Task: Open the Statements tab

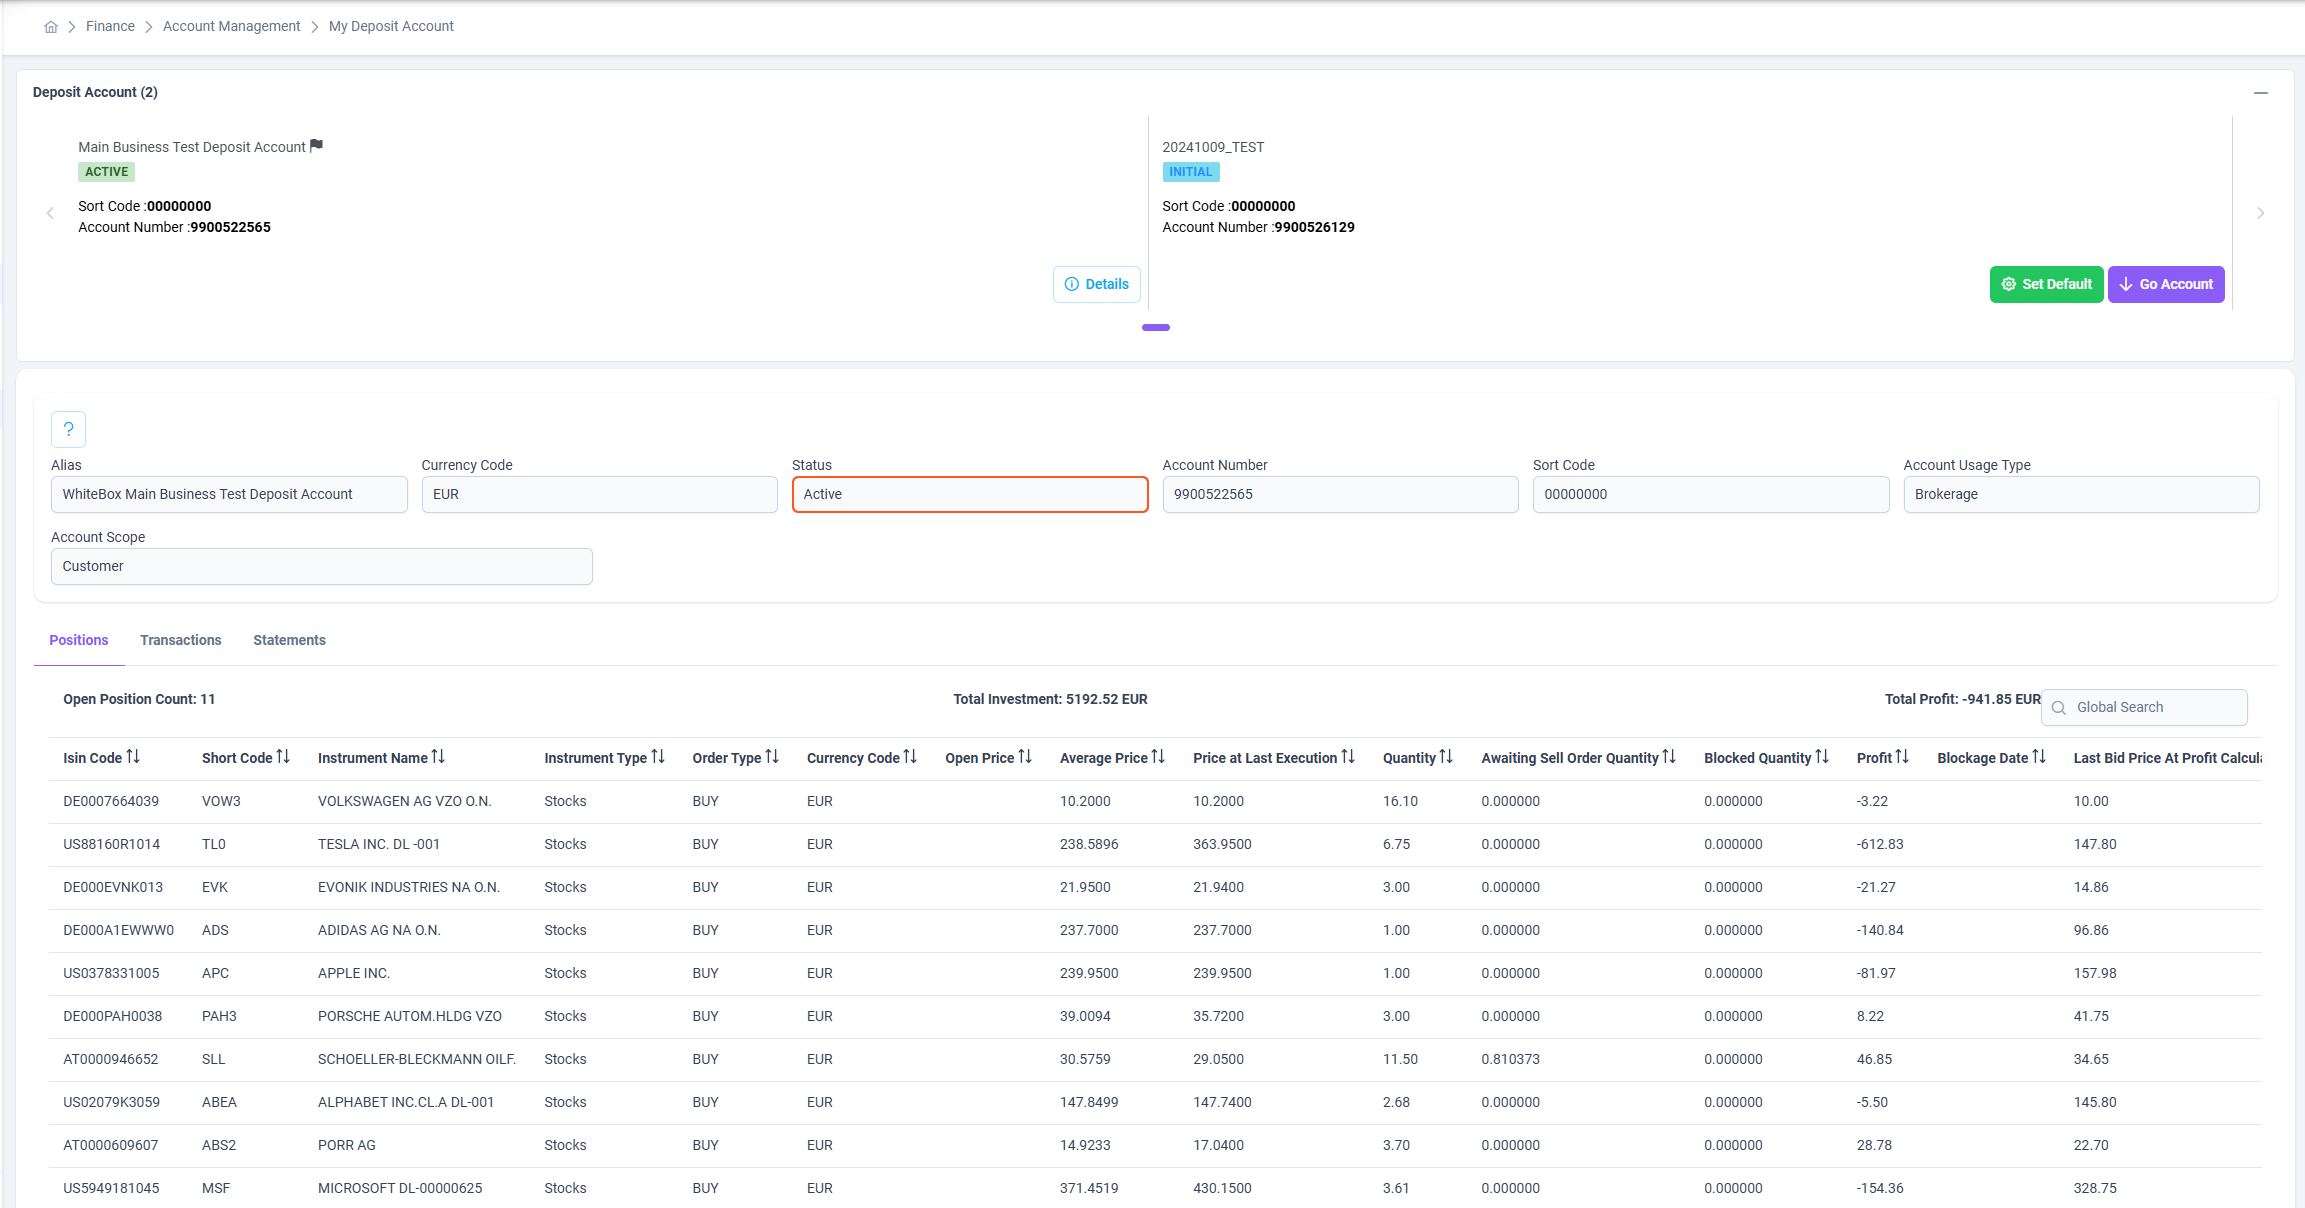Action: pyautogui.click(x=289, y=640)
